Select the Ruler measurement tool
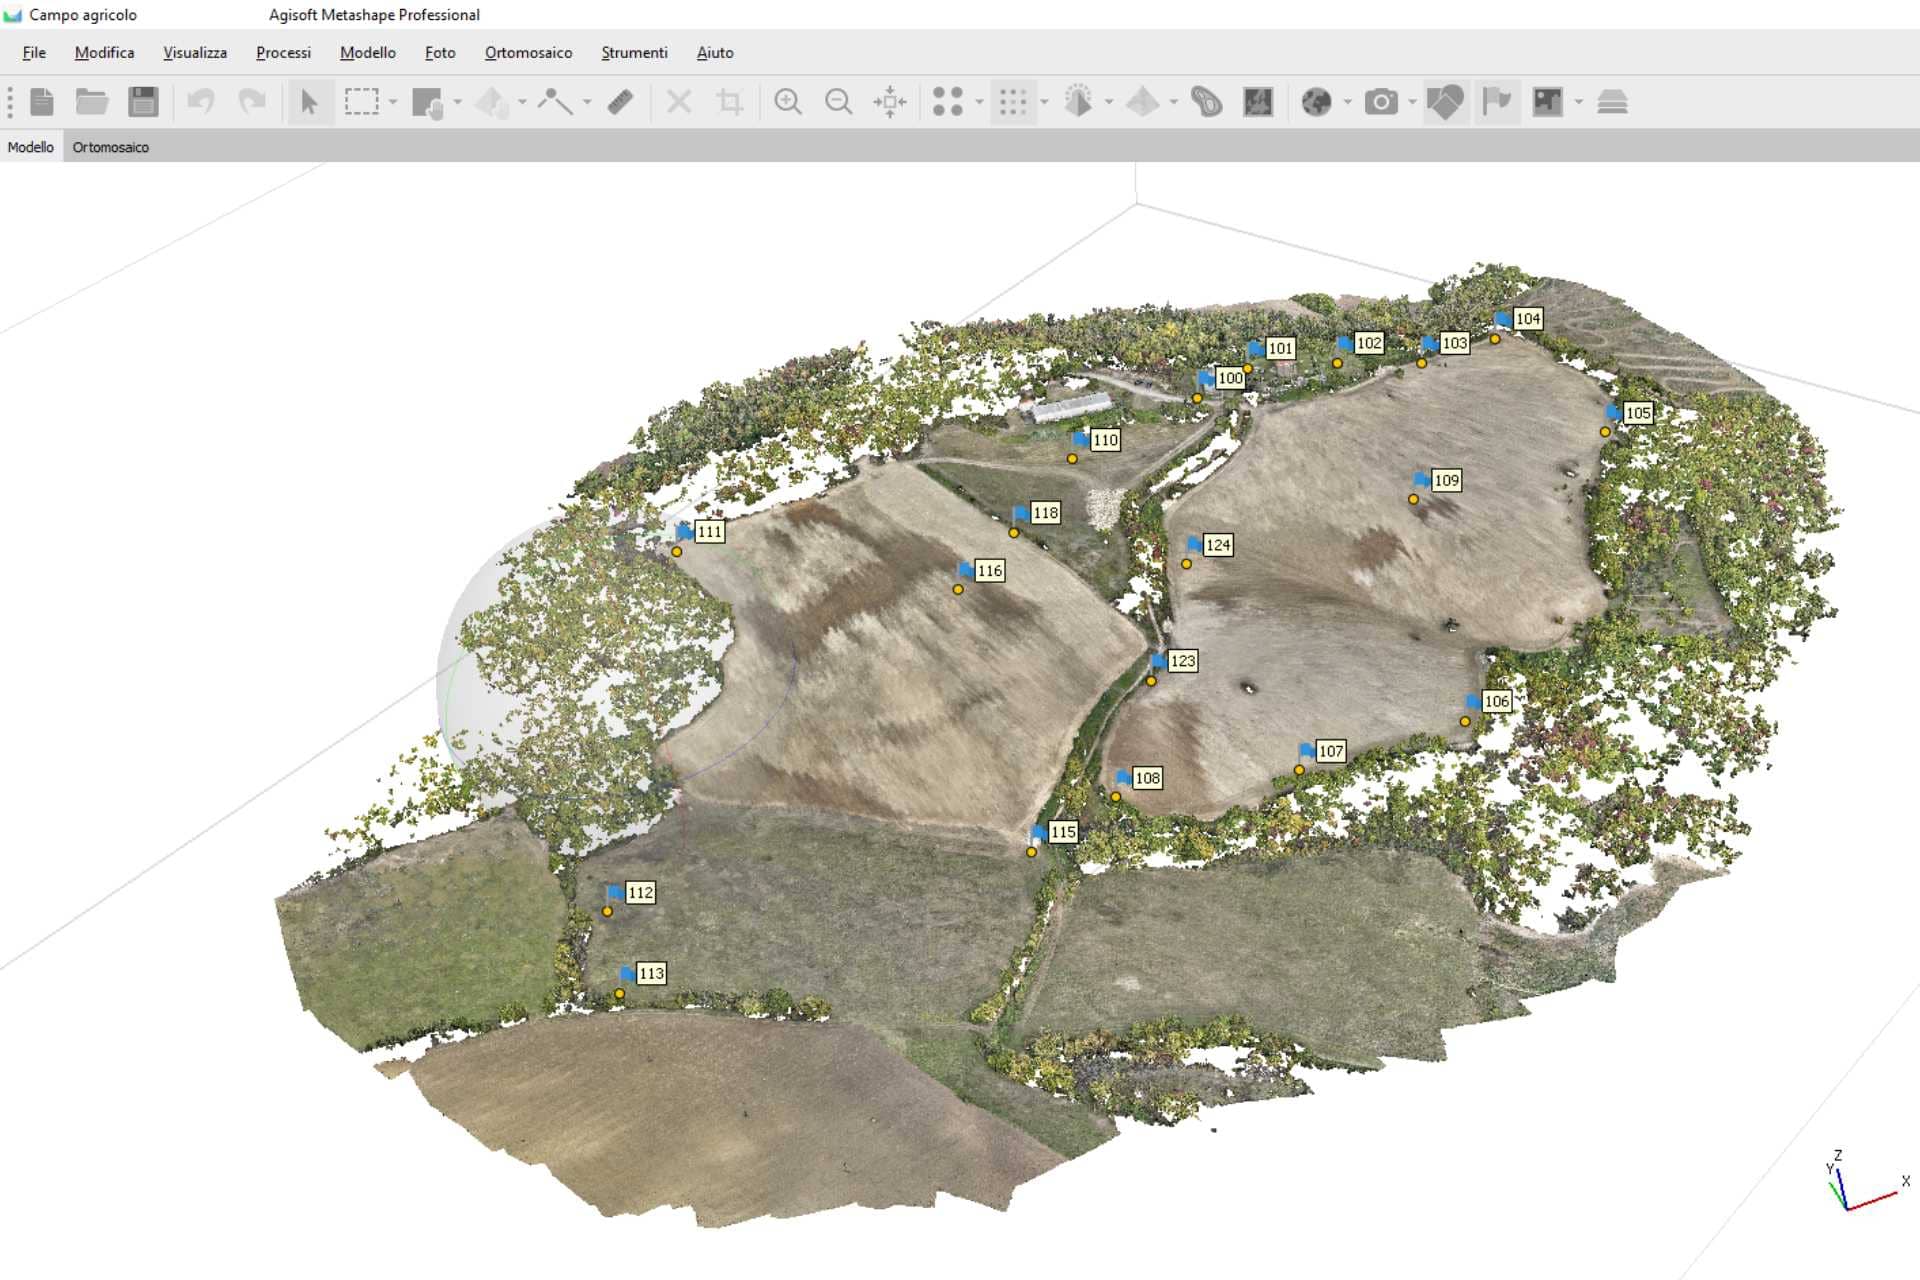The width and height of the screenshot is (1920, 1280). [x=620, y=102]
